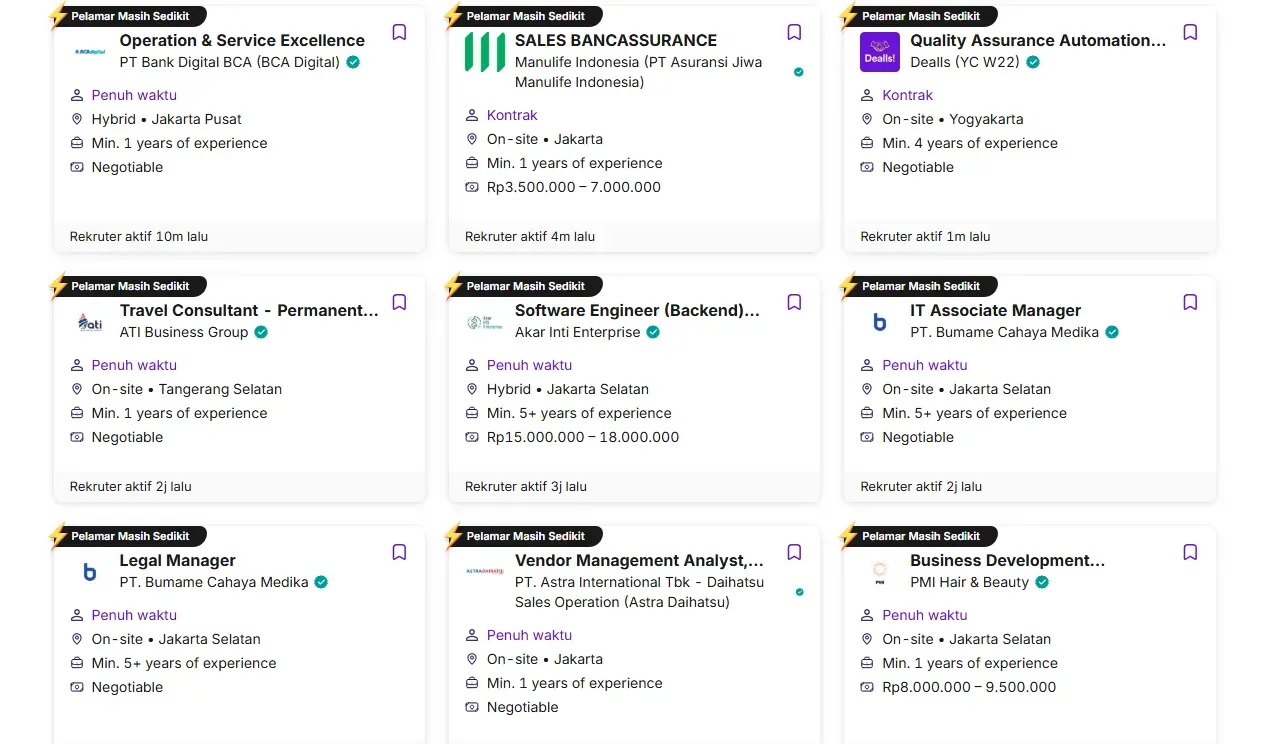Bookmark the Vendor Management Analyst job
Screen dimensions: 1276x744
pos(794,552)
